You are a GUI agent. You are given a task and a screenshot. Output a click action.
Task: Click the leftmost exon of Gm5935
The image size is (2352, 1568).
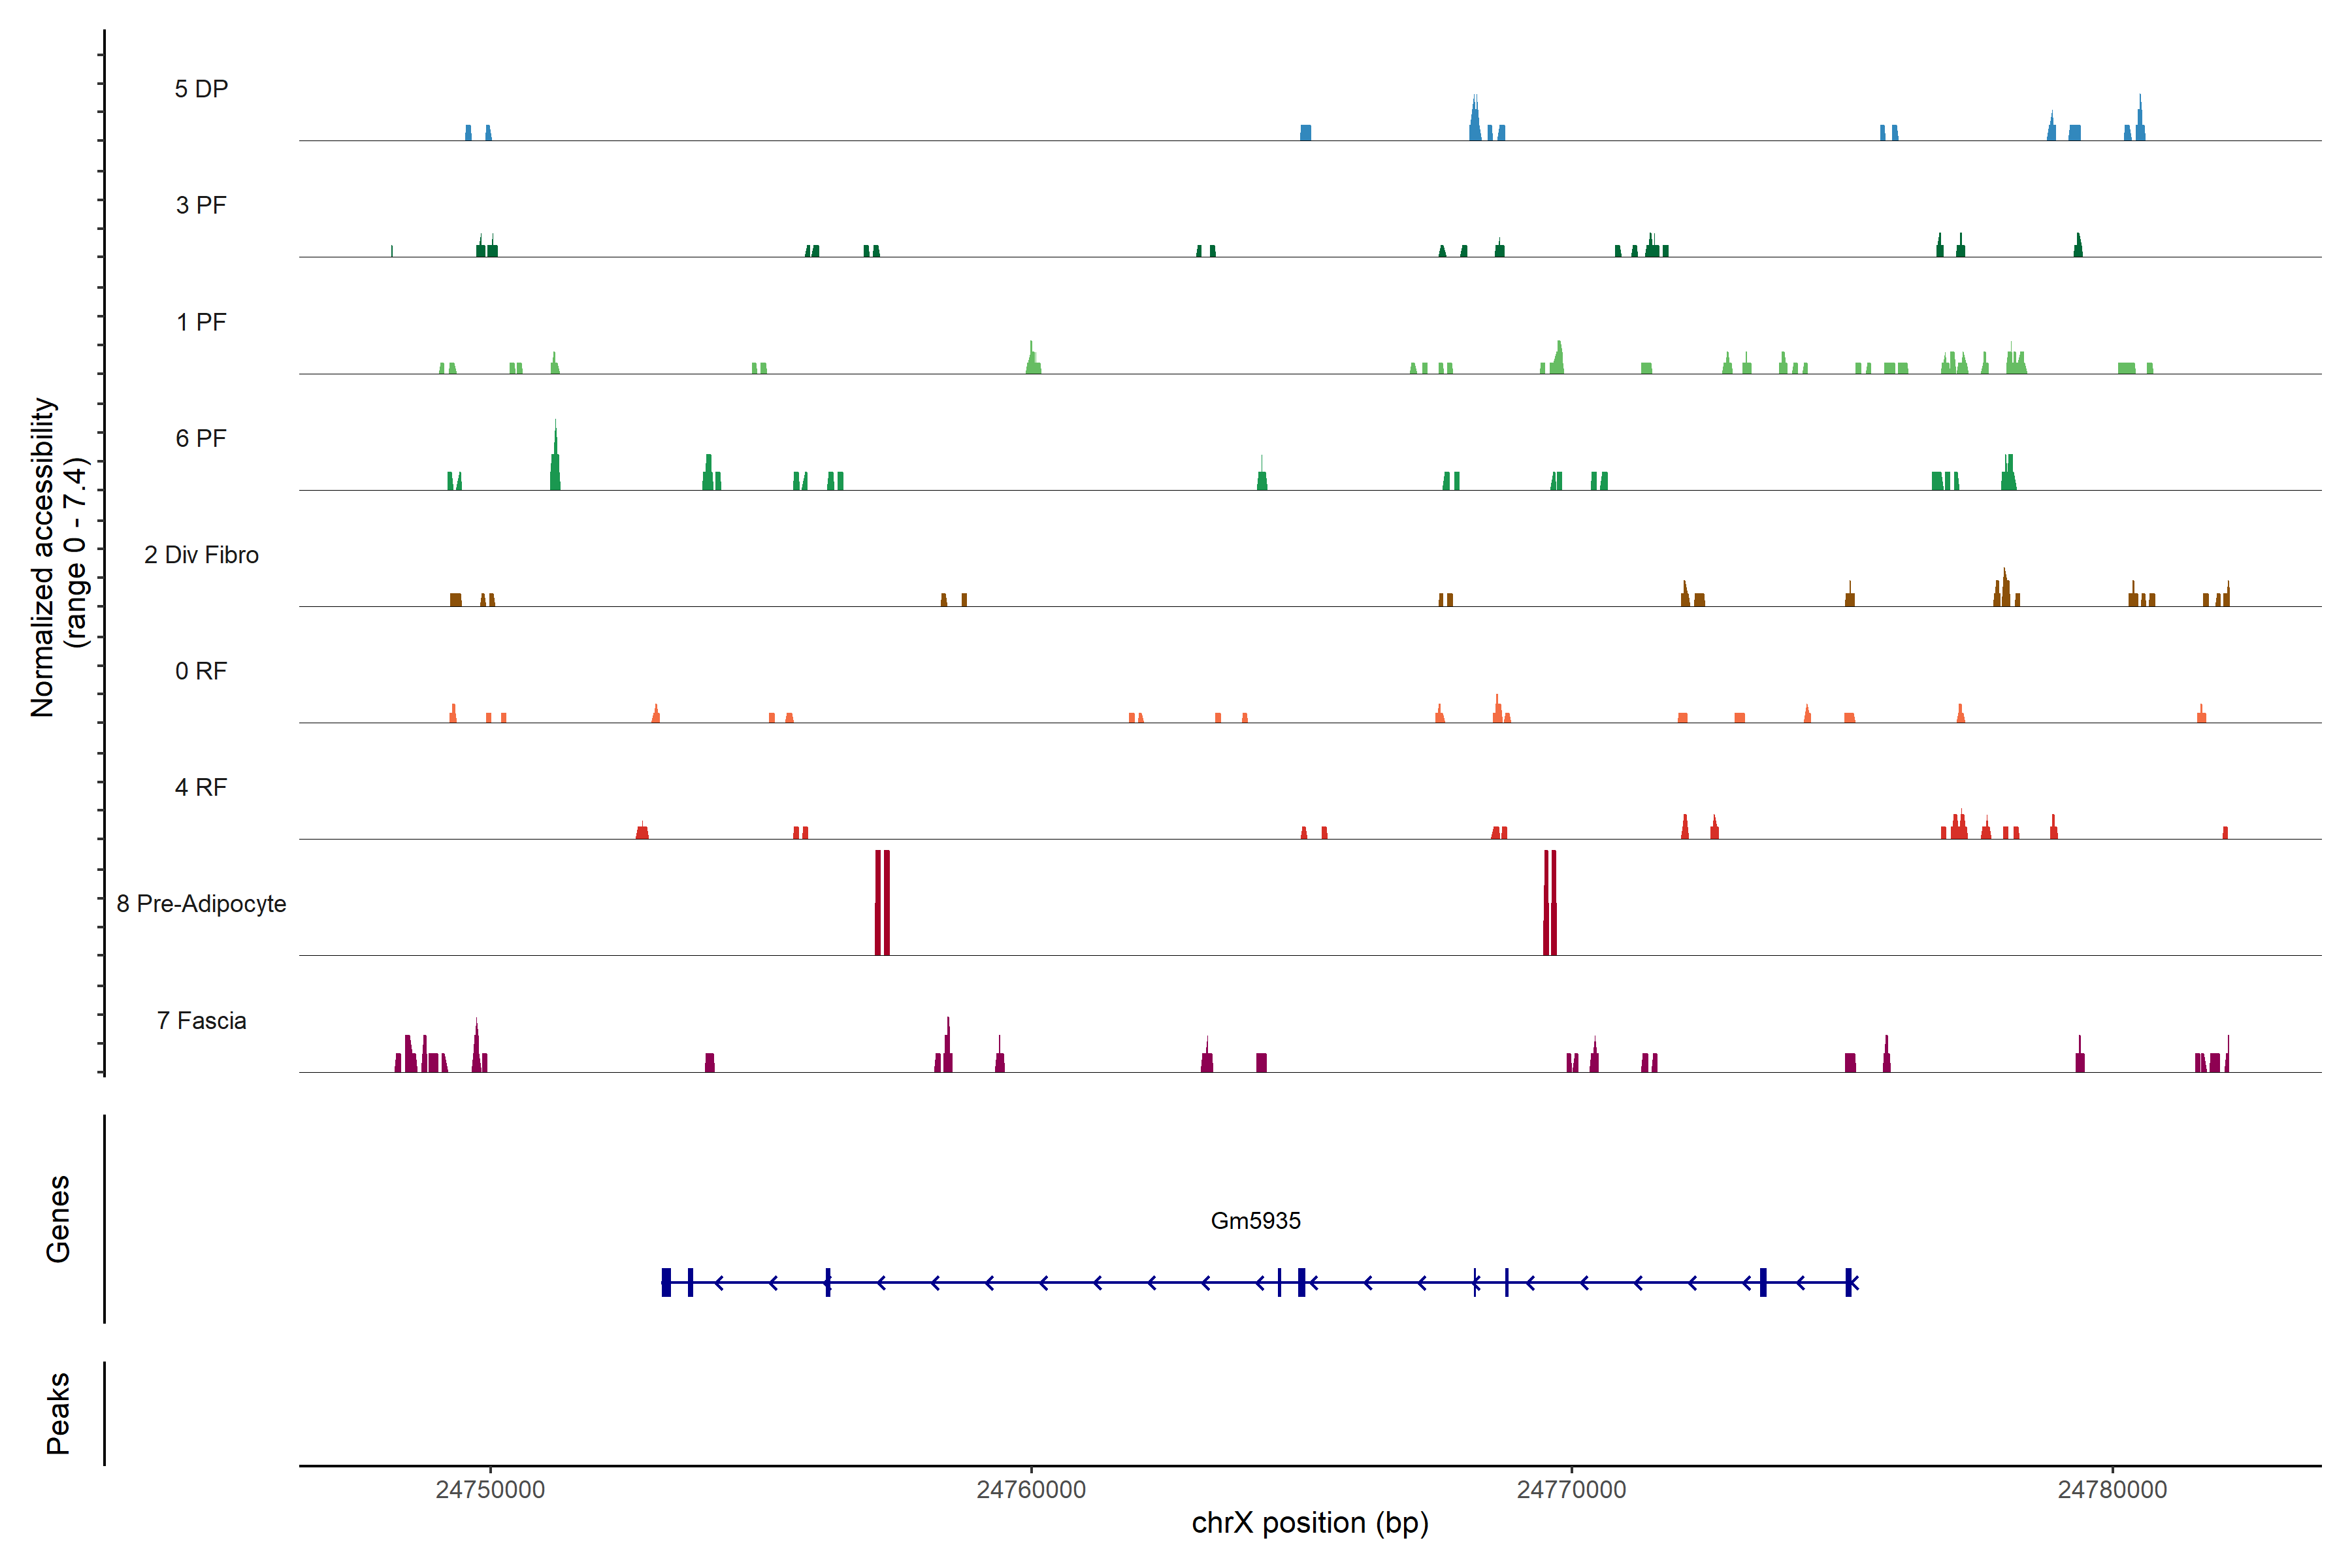[666, 1282]
